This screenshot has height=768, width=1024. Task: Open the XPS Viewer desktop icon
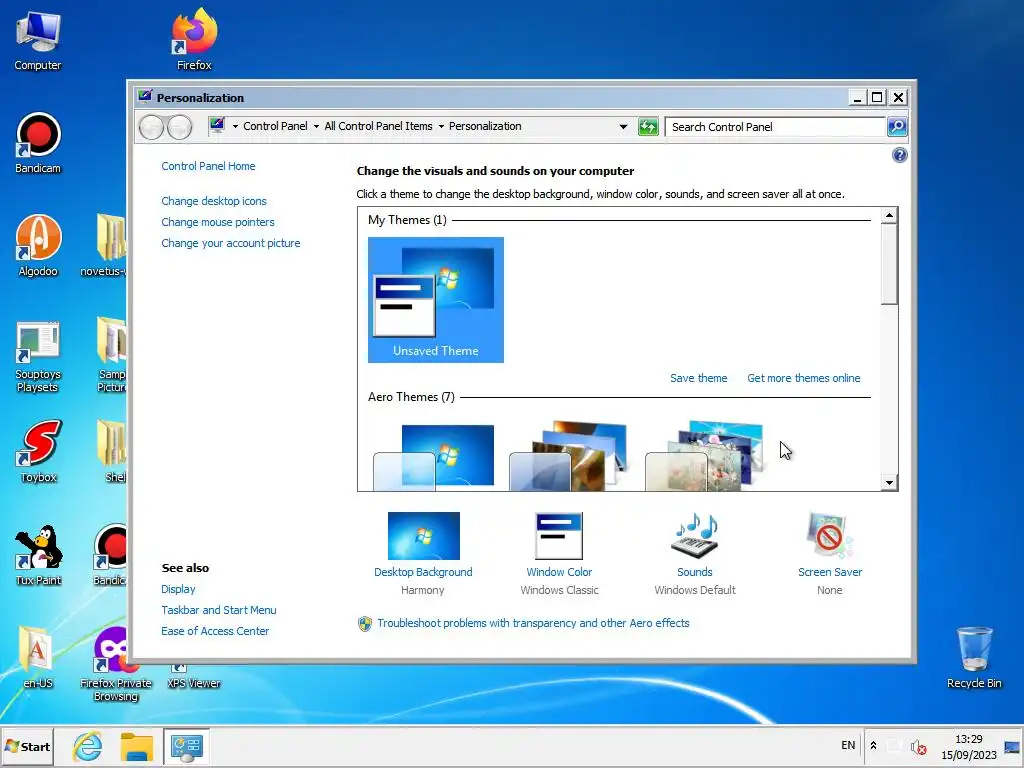tap(194, 677)
